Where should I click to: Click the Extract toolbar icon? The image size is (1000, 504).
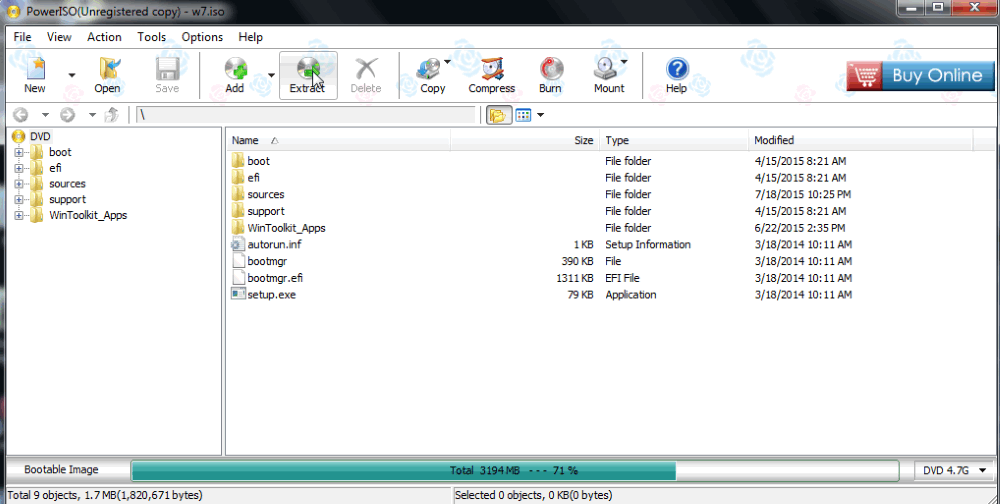point(308,75)
